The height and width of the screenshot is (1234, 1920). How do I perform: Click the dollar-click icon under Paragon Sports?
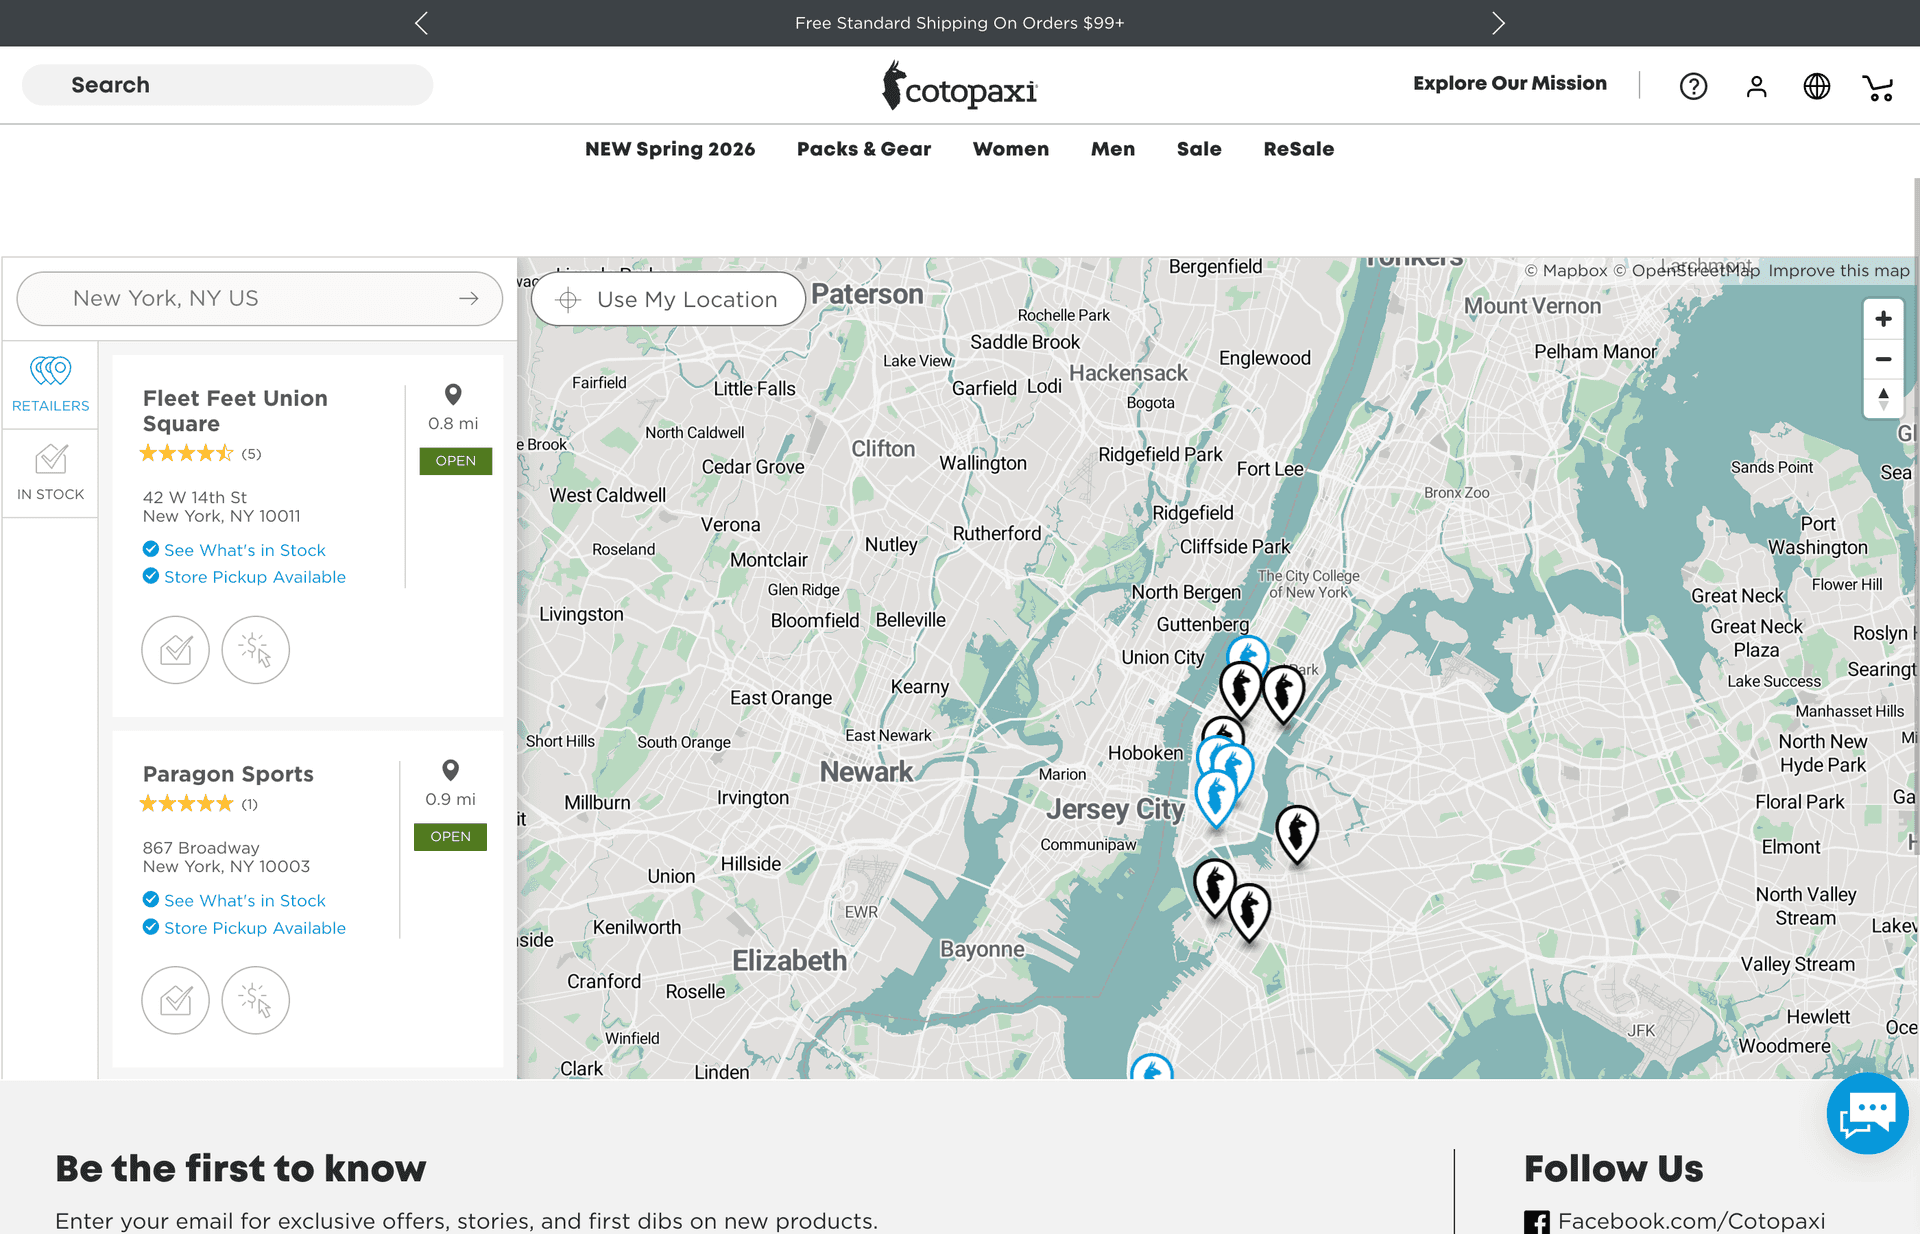coord(255,999)
